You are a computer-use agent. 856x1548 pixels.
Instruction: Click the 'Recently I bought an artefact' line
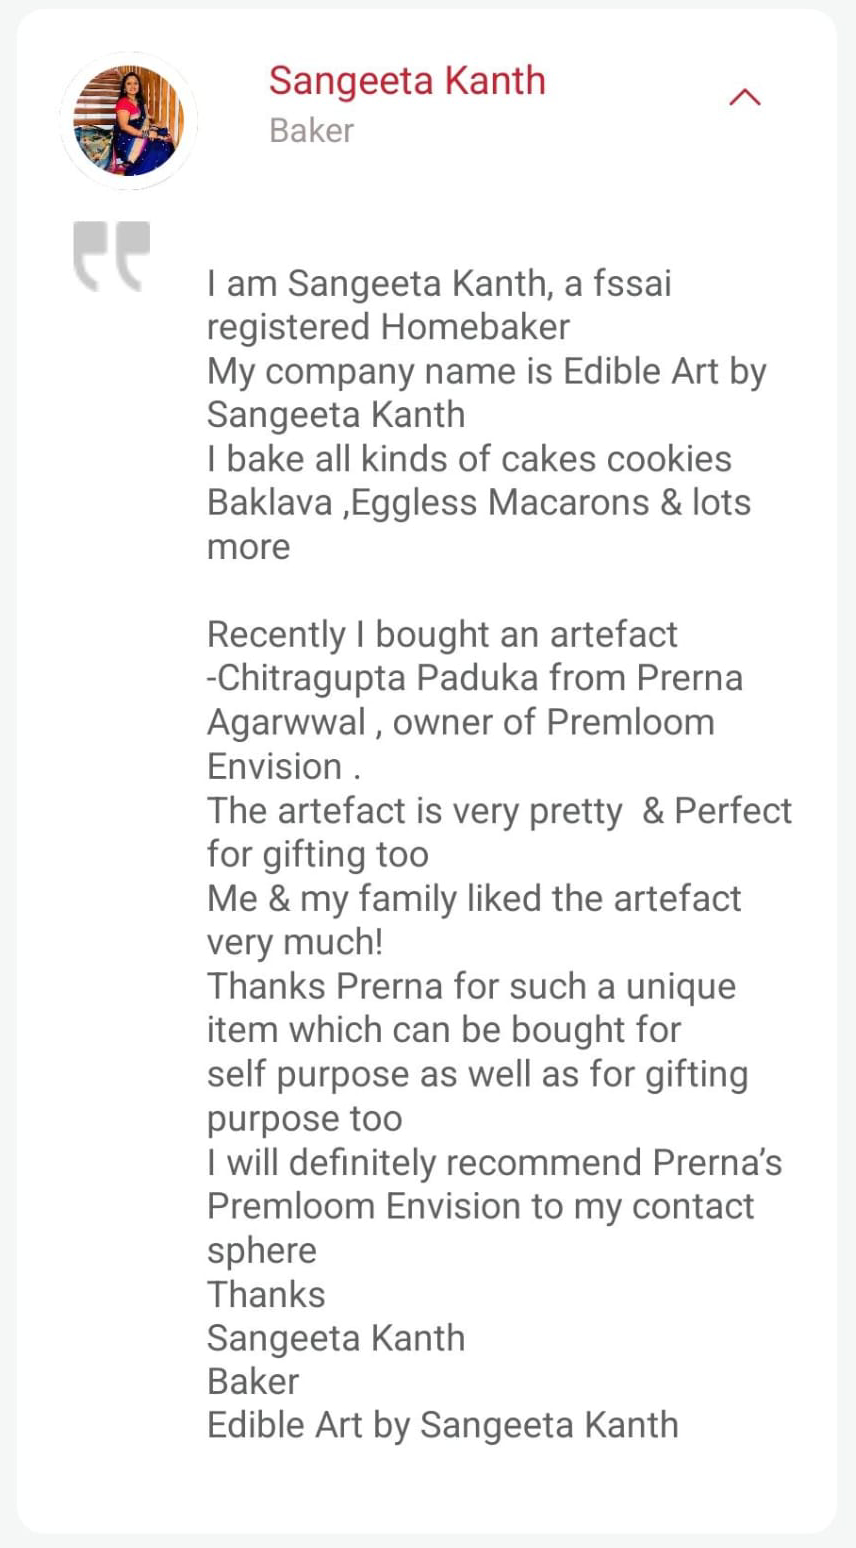pyautogui.click(x=442, y=634)
